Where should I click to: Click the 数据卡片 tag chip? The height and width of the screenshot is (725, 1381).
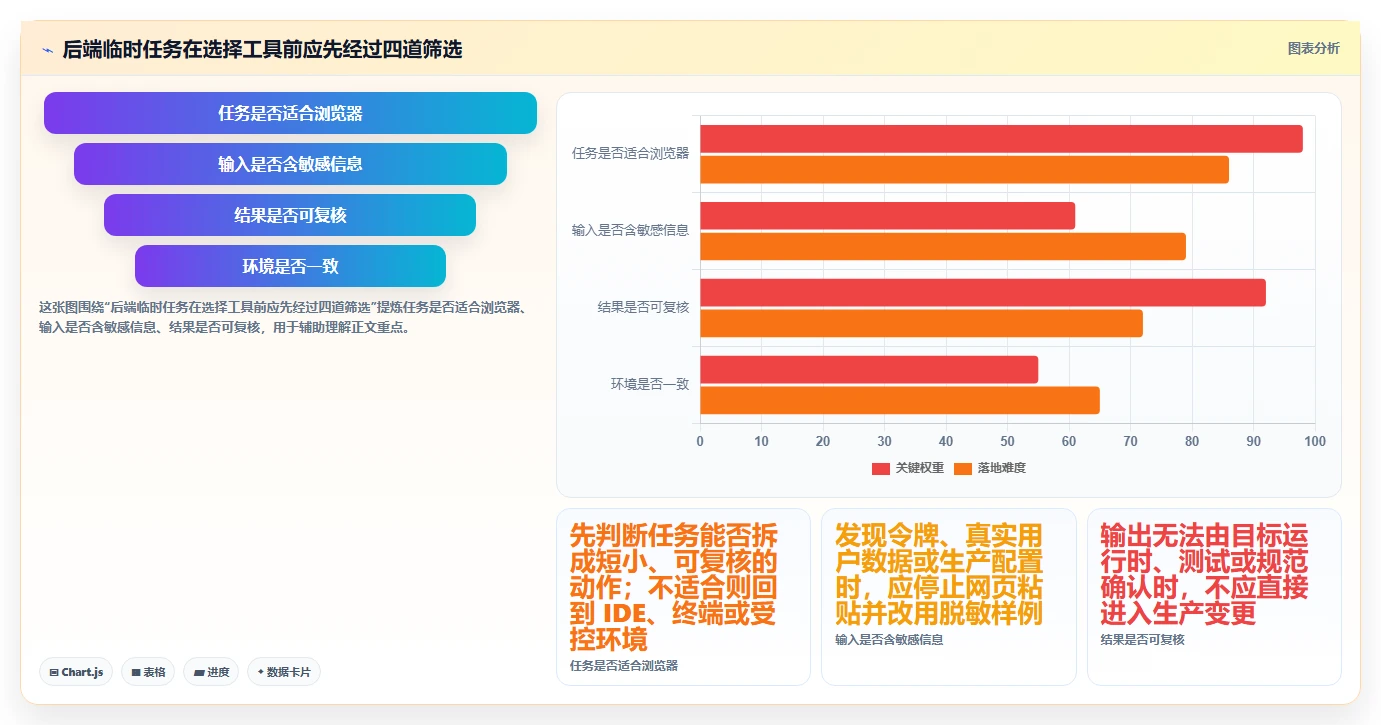tap(284, 672)
